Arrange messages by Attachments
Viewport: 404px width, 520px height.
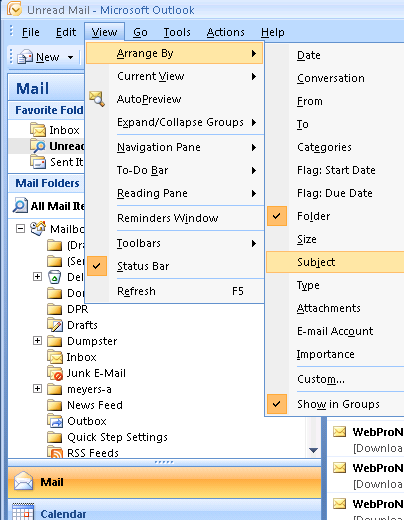coord(335,308)
